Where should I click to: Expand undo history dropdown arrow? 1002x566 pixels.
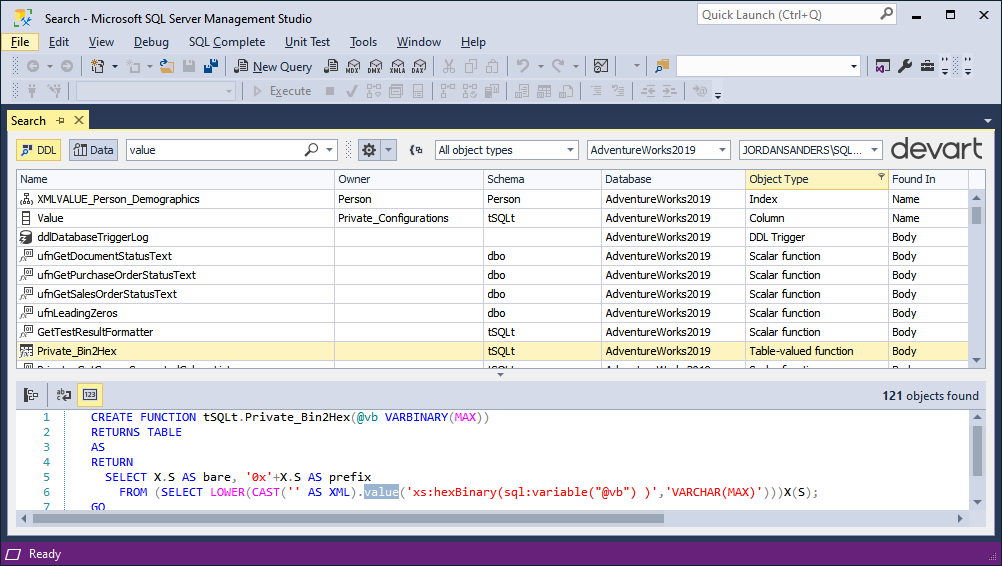click(x=540, y=66)
